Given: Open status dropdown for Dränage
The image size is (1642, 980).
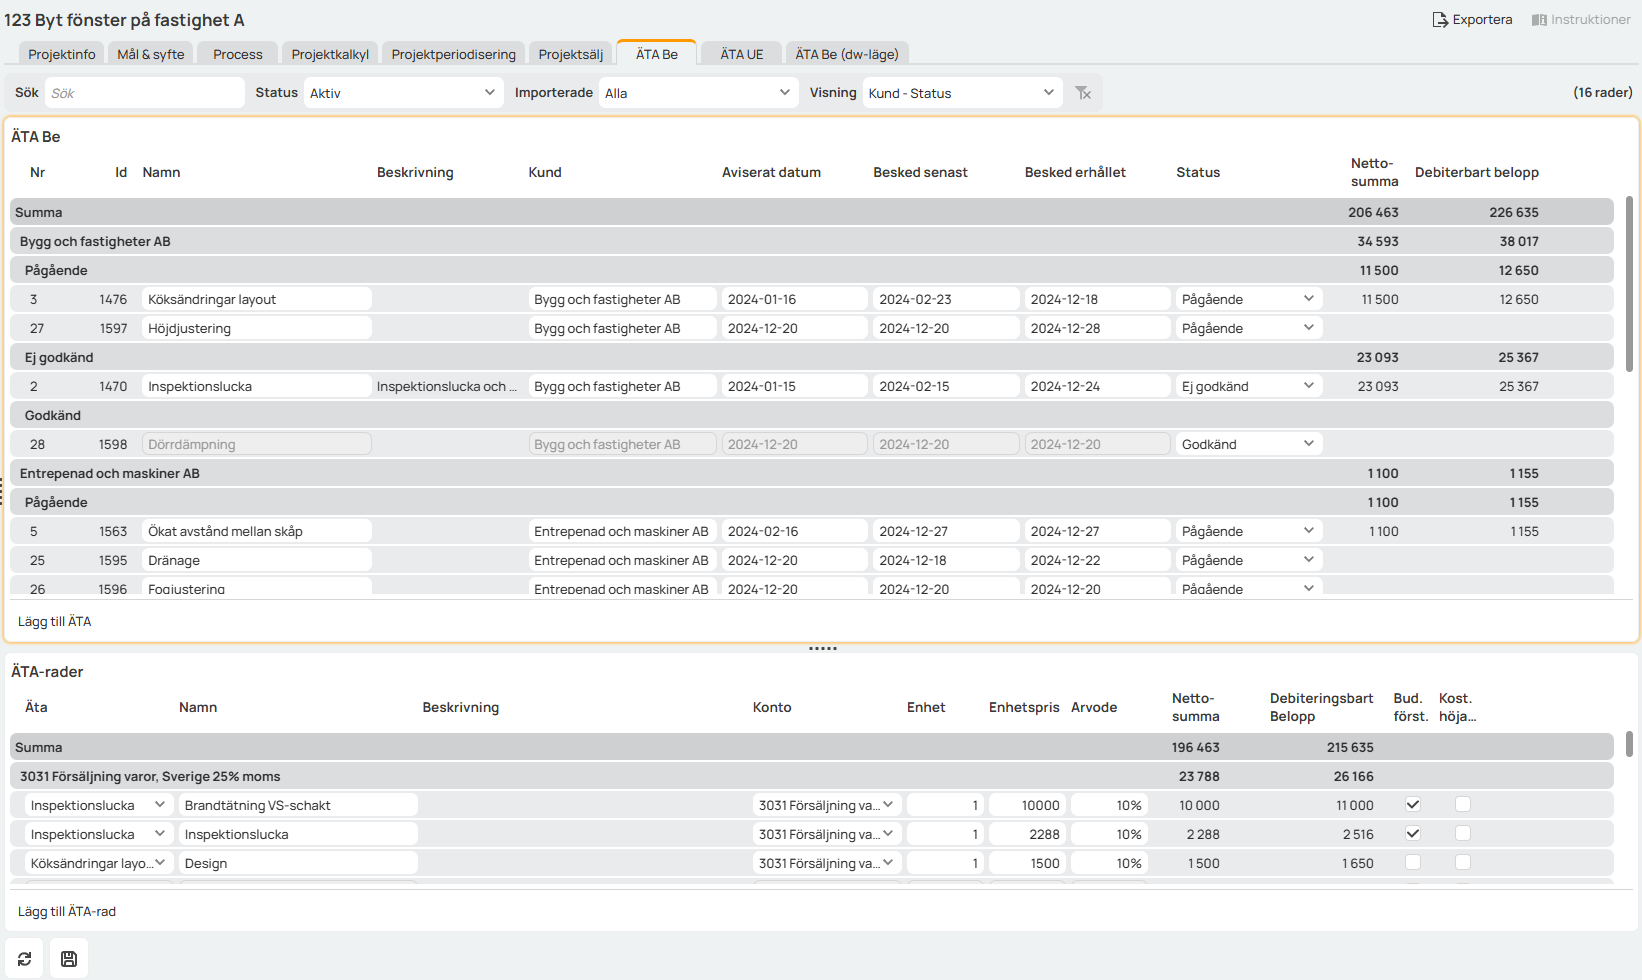Looking at the screenshot, I should [1249, 560].
